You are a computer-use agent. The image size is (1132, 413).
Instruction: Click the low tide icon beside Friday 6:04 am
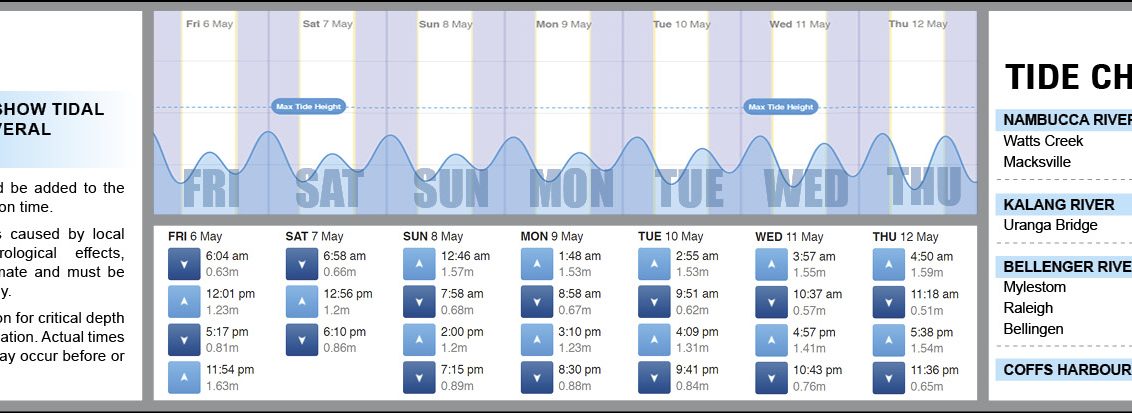coord(184,263)
